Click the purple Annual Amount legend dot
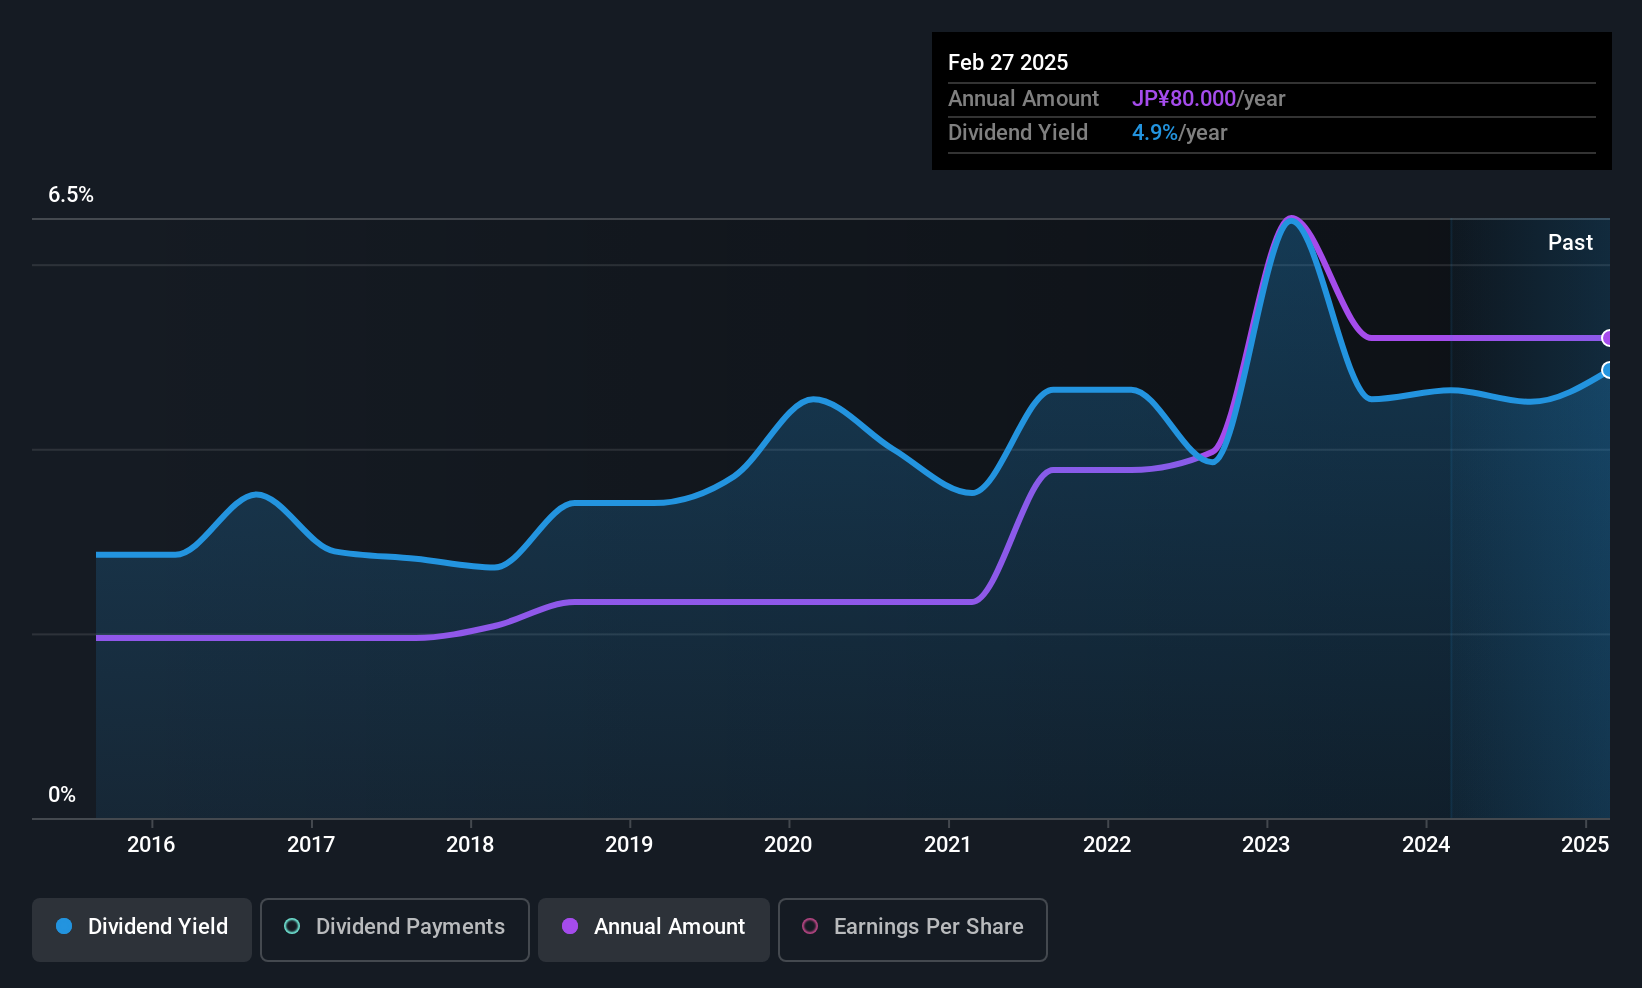This screenshot has height=988, width=1642. pyautogui.click(x=570, y=927)
